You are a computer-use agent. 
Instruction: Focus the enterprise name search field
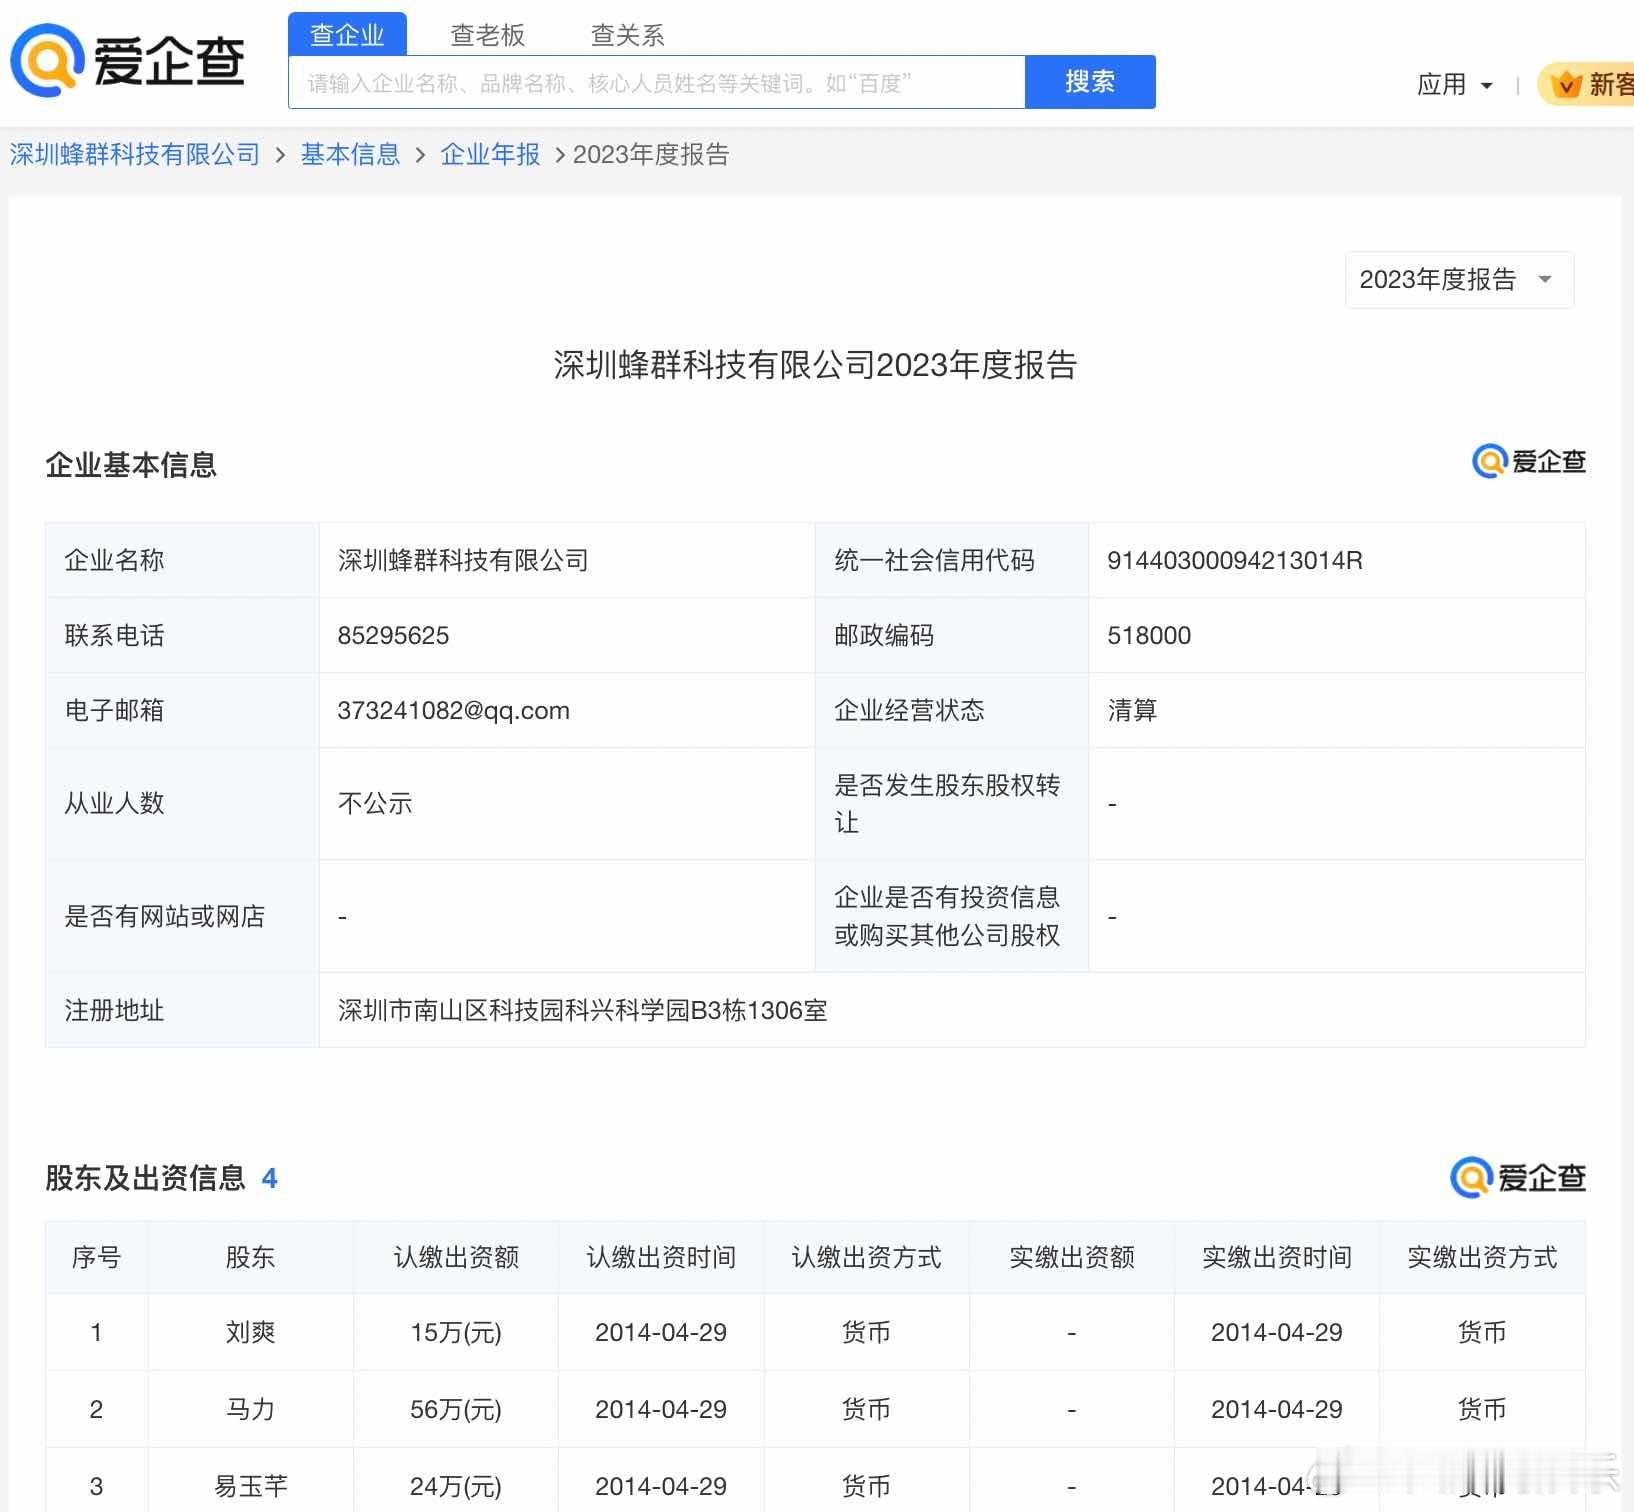657,82
